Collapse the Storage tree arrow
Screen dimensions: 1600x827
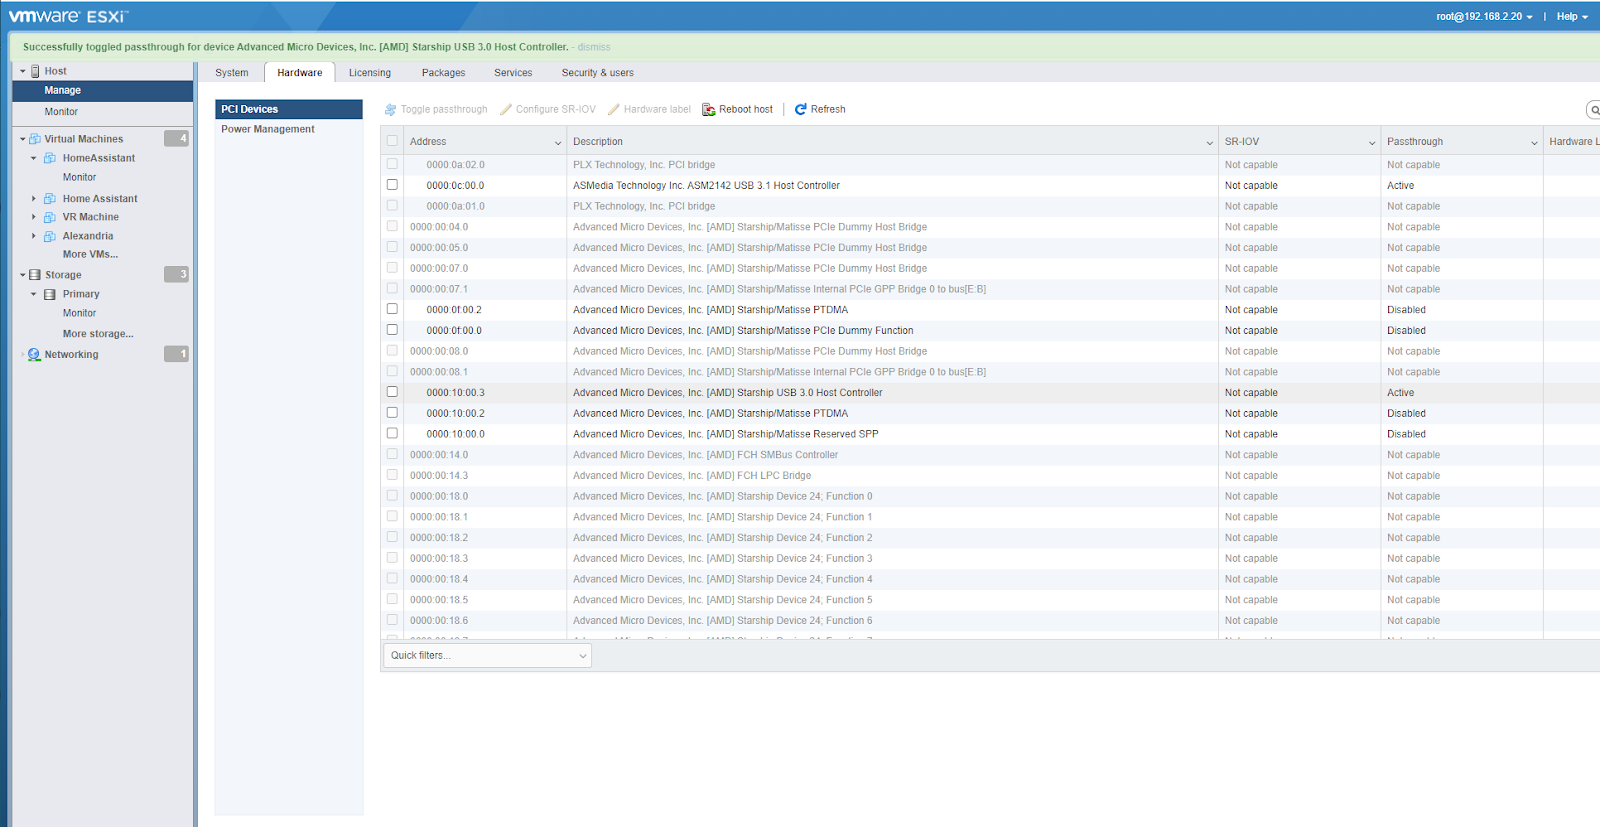pos(23,275)
